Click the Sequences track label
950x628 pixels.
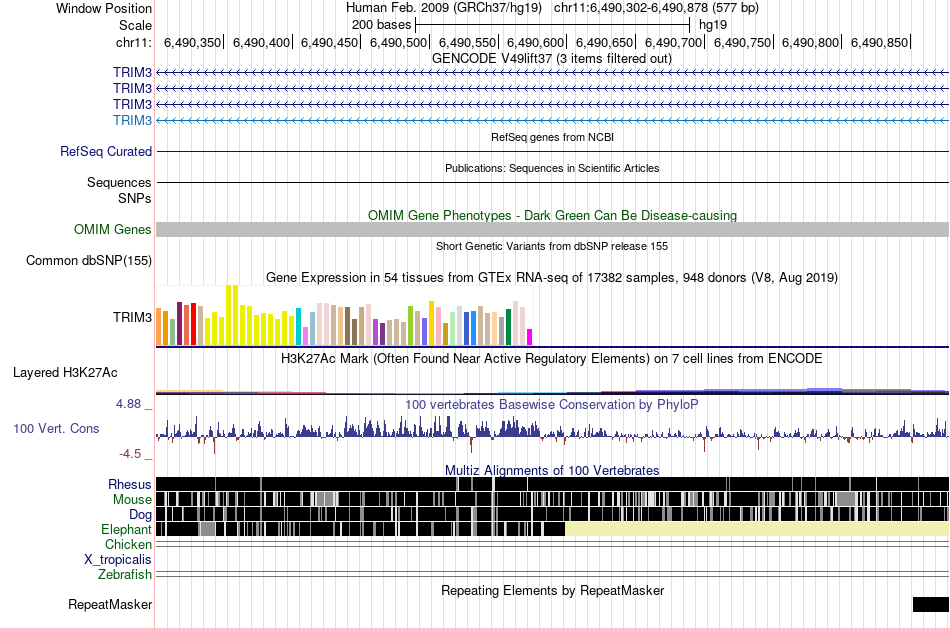pos(119,182)
